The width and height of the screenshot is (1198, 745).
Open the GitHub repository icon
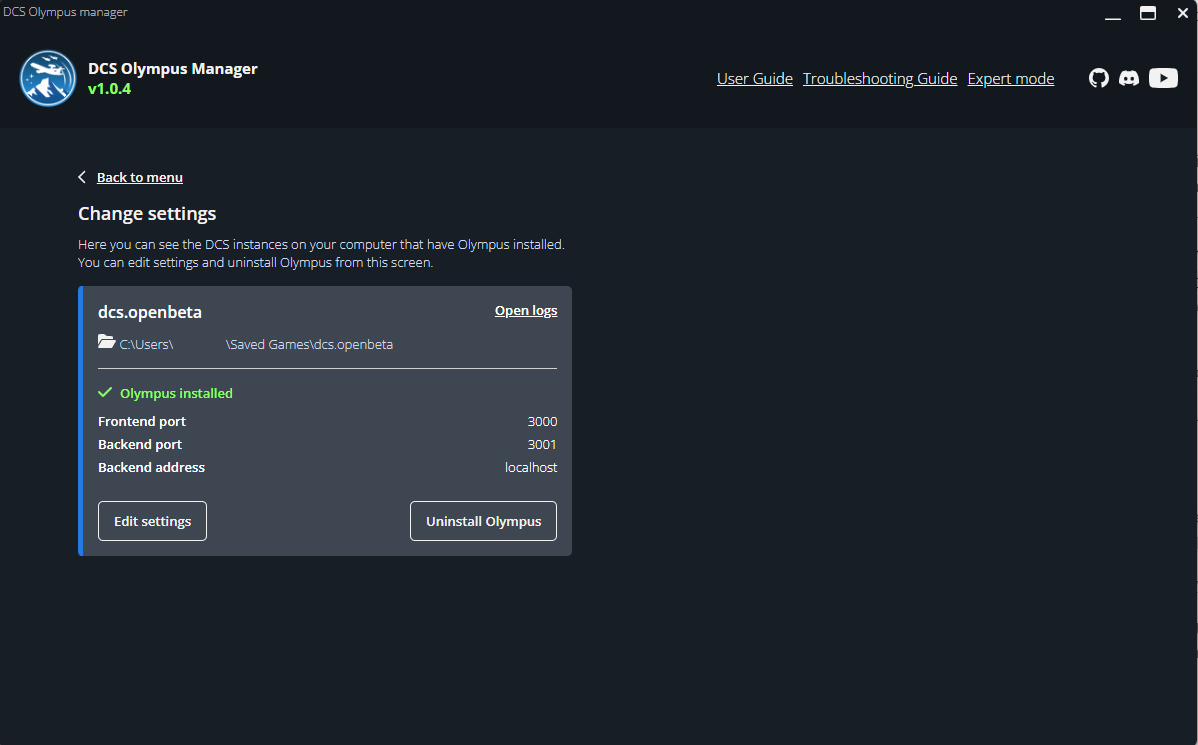point(1098,78)
